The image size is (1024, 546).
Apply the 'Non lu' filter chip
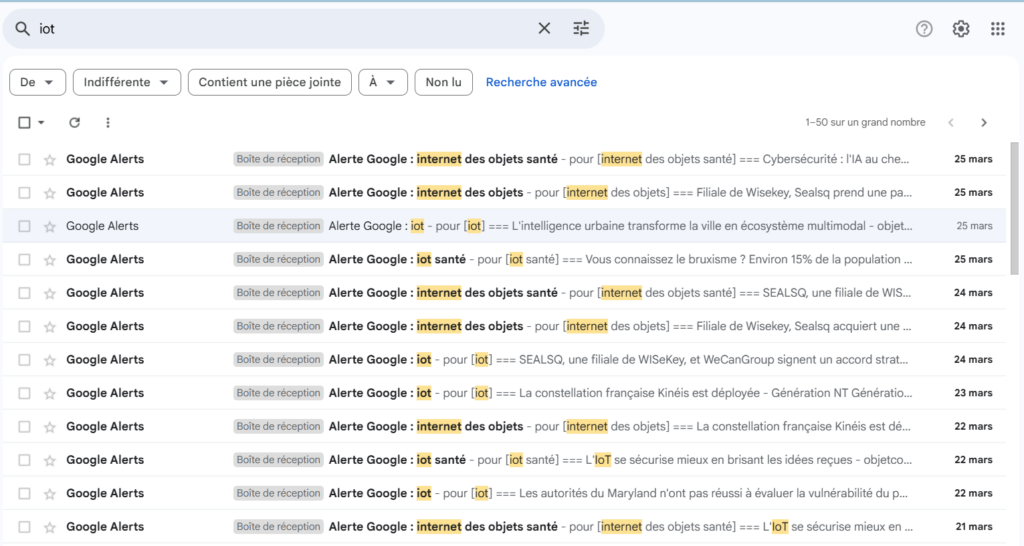tap(443, 82)
